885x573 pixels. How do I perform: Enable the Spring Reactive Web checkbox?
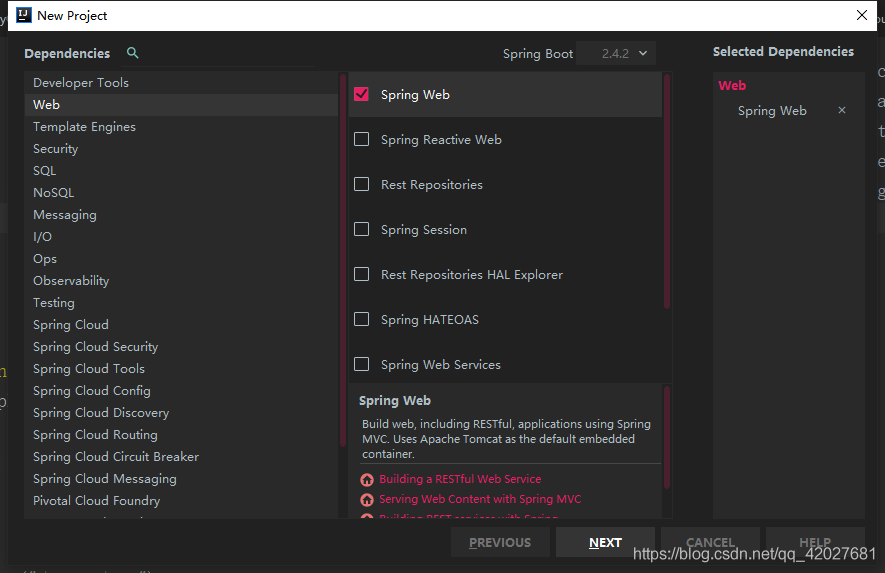point(361,139)
